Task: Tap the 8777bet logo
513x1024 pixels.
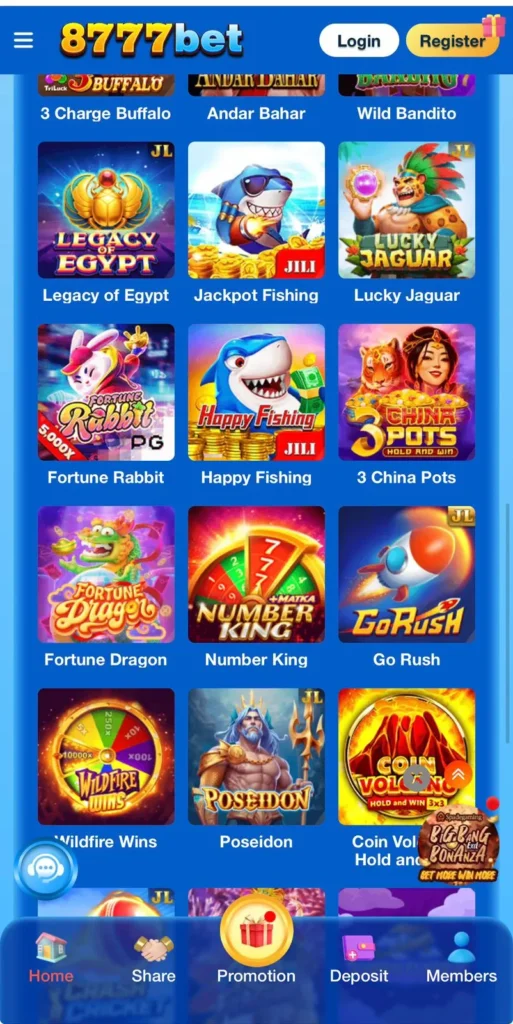Action: (151, 39)
